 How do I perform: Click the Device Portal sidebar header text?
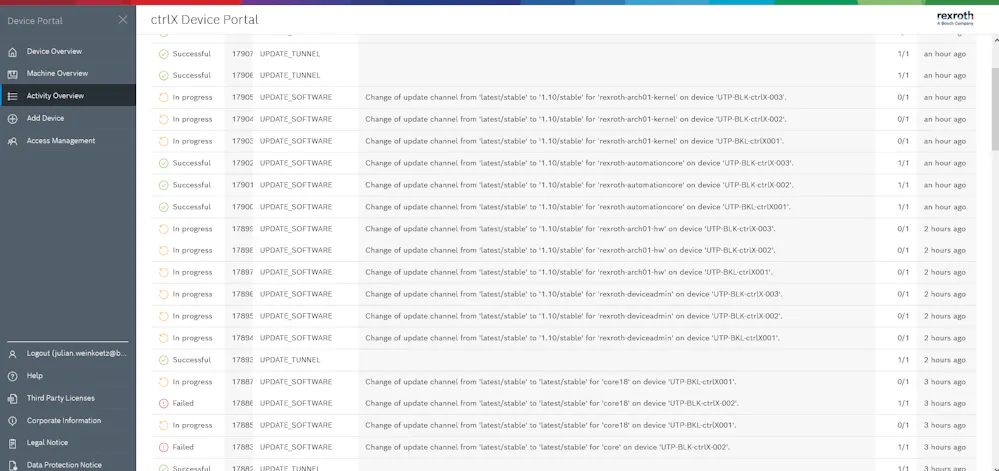pos(35,20)
